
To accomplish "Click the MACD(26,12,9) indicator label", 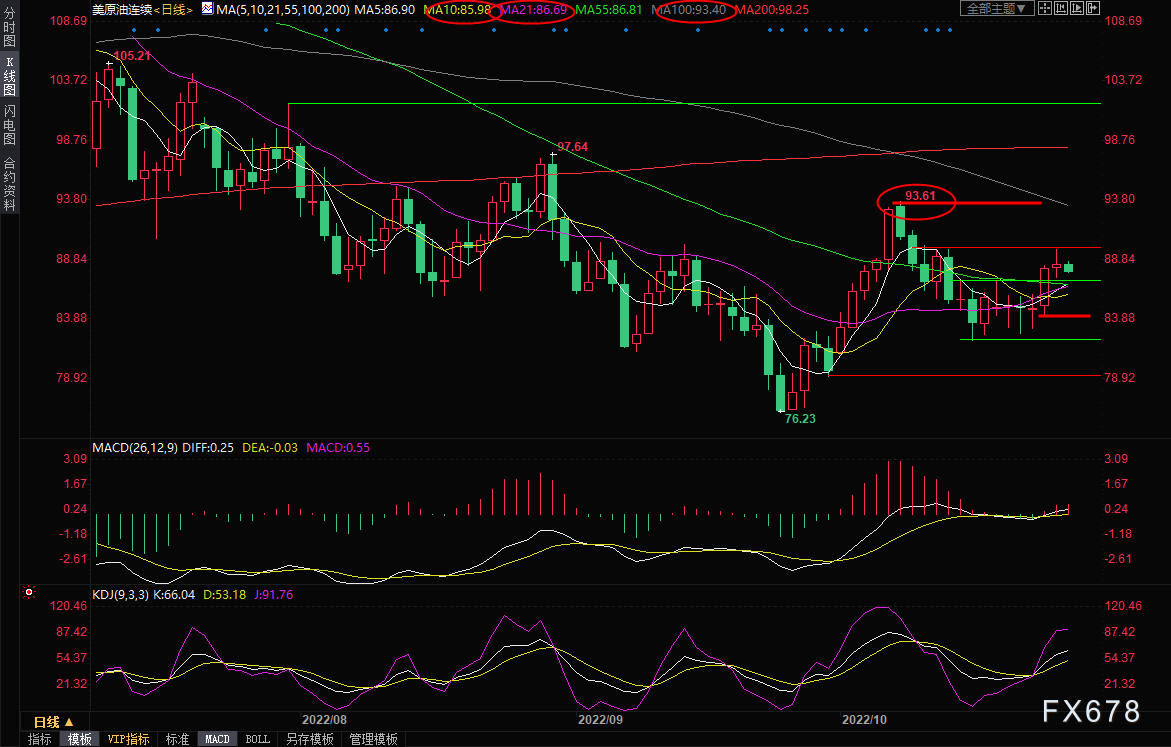I will [x=135, y=447].
